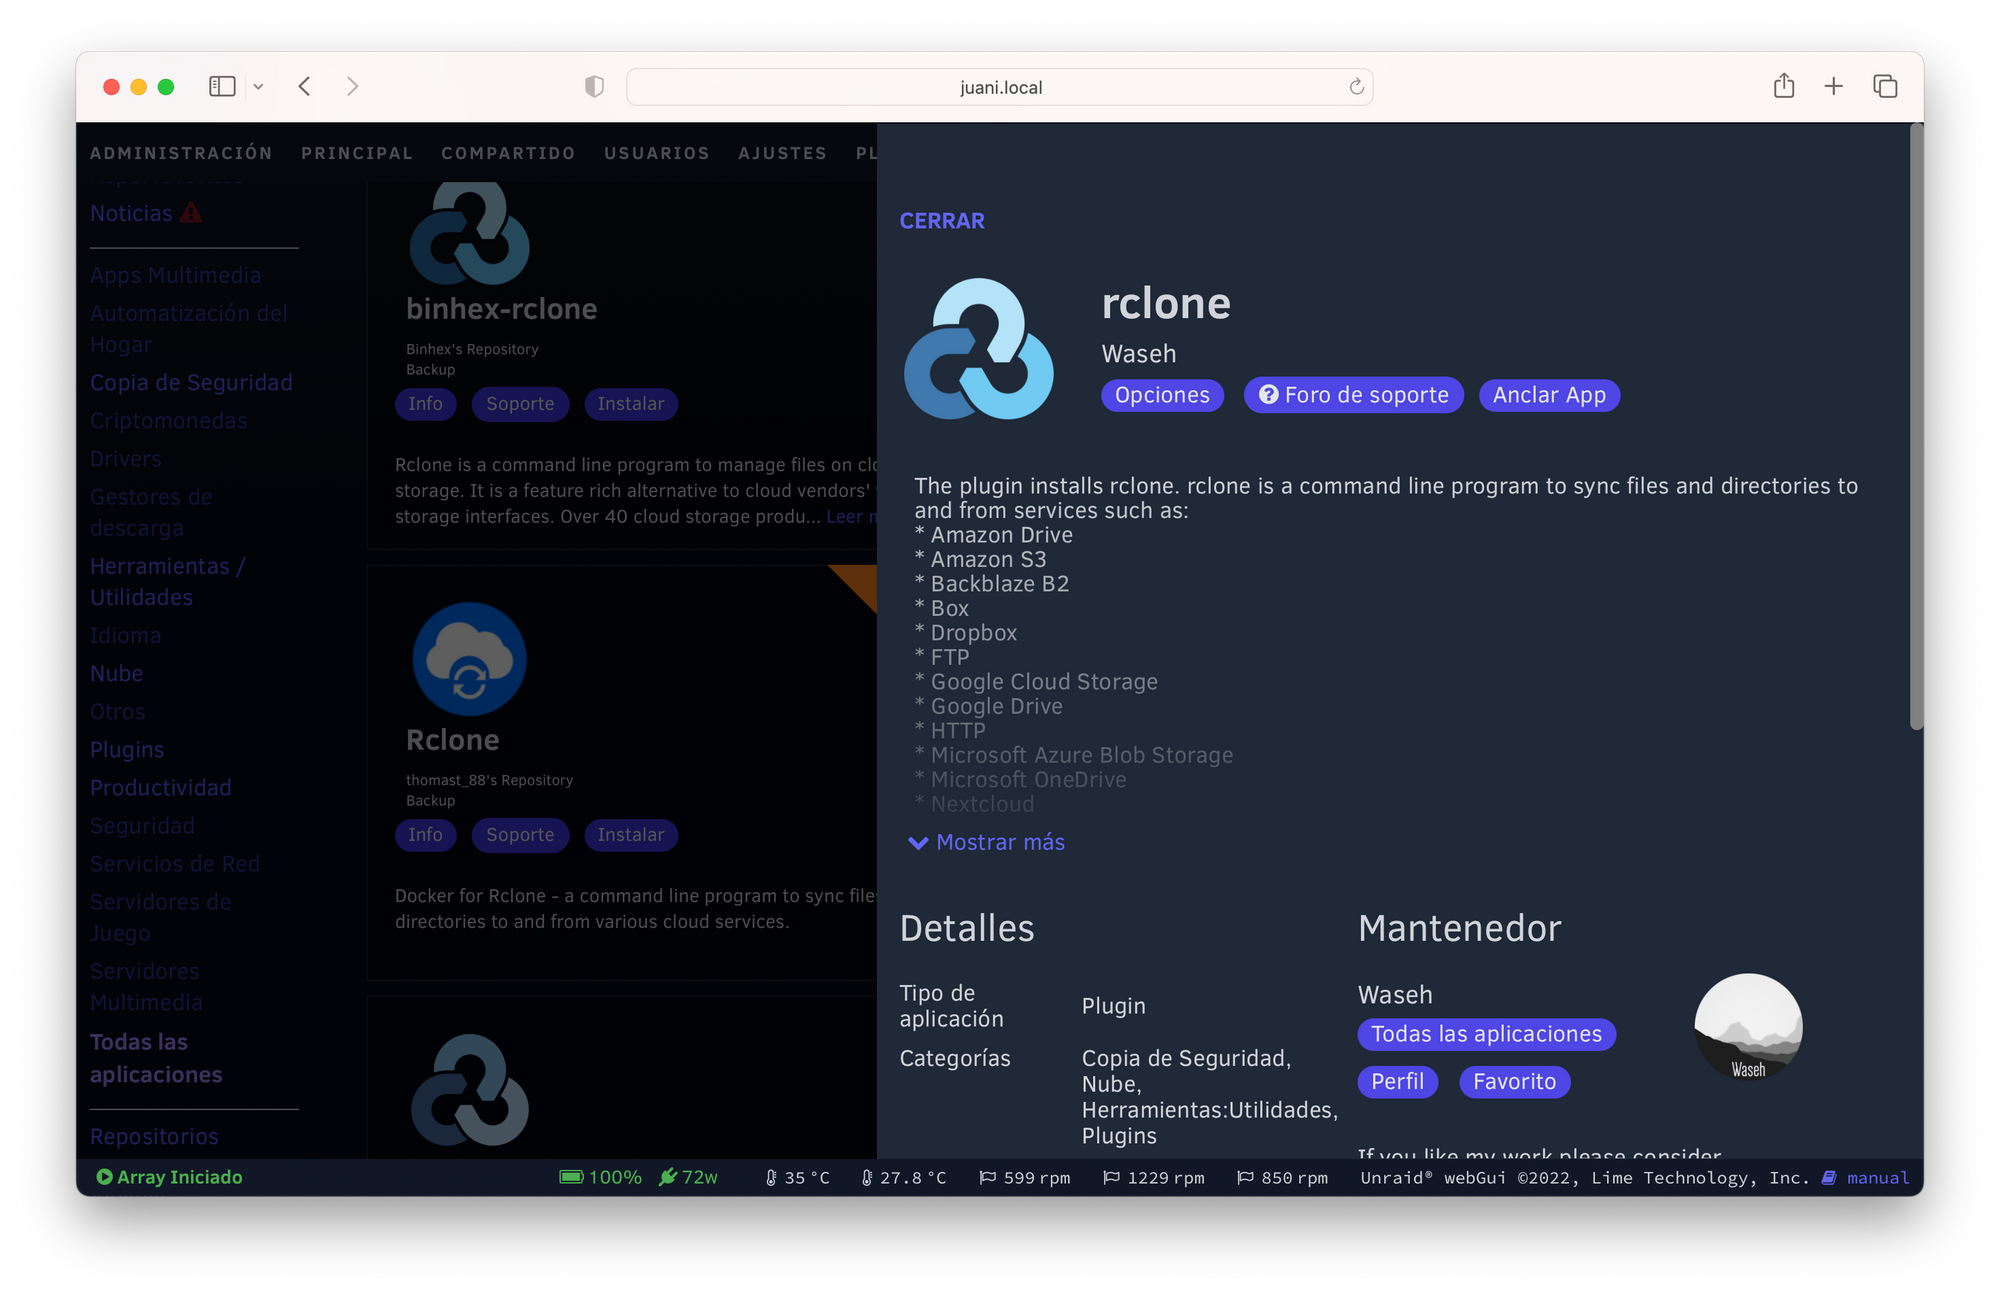Switch to the USUARIOS tab
The height and width of the screenshot is (1297, 2000).
(657, 153)
